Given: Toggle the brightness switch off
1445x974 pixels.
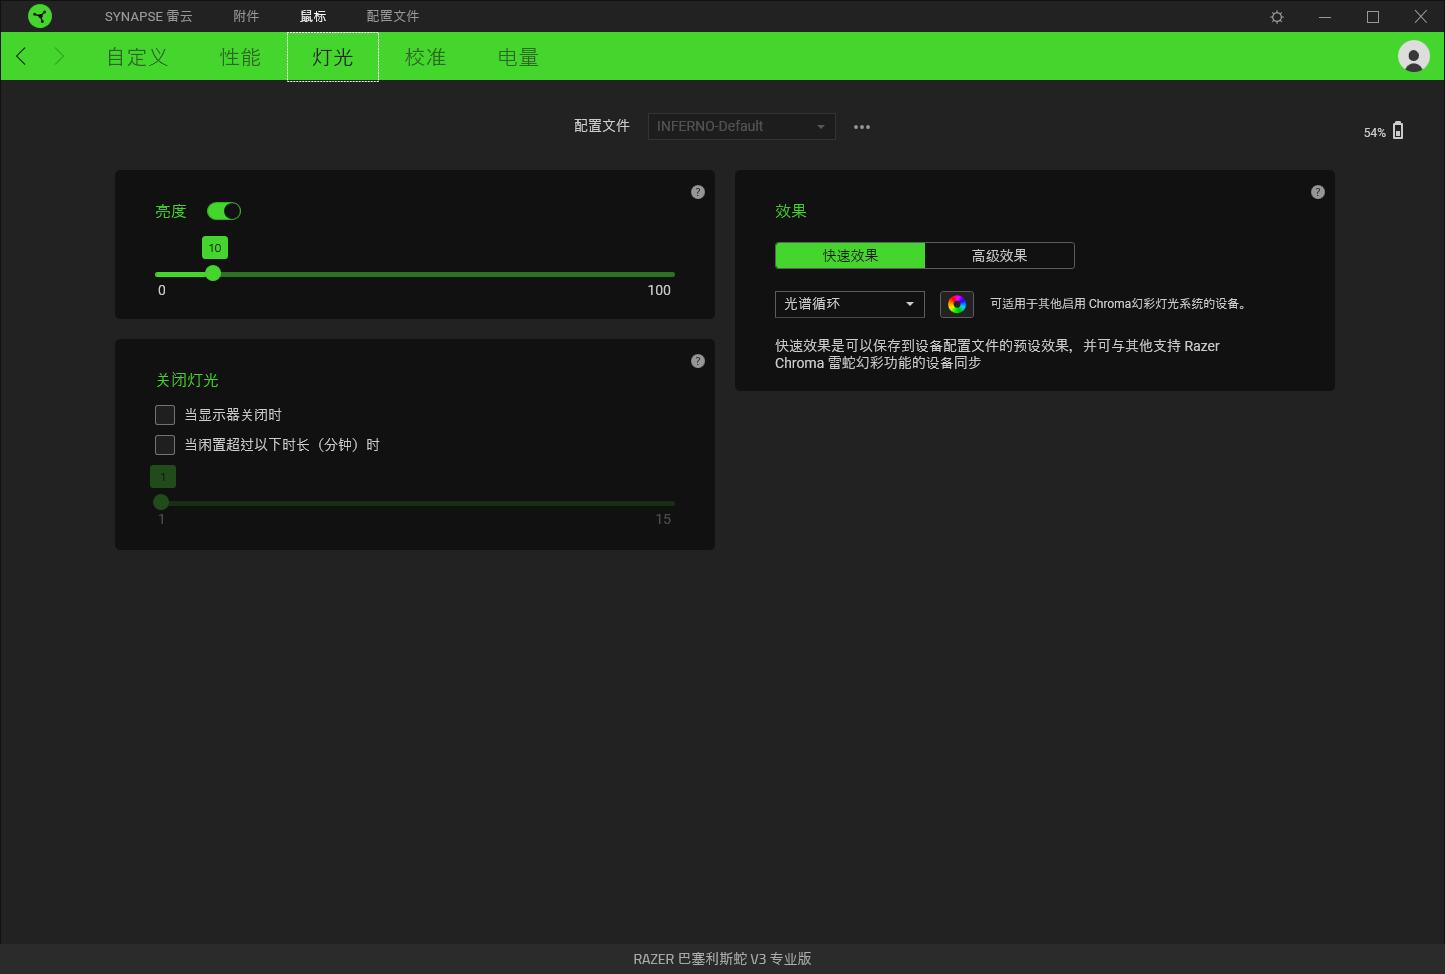Looking at the screenshot, I should tap(224, 211).
